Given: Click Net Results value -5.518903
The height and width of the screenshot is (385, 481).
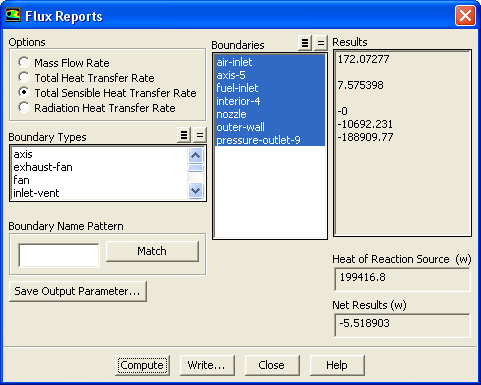Looking at the screenshot, I should 364,323.
